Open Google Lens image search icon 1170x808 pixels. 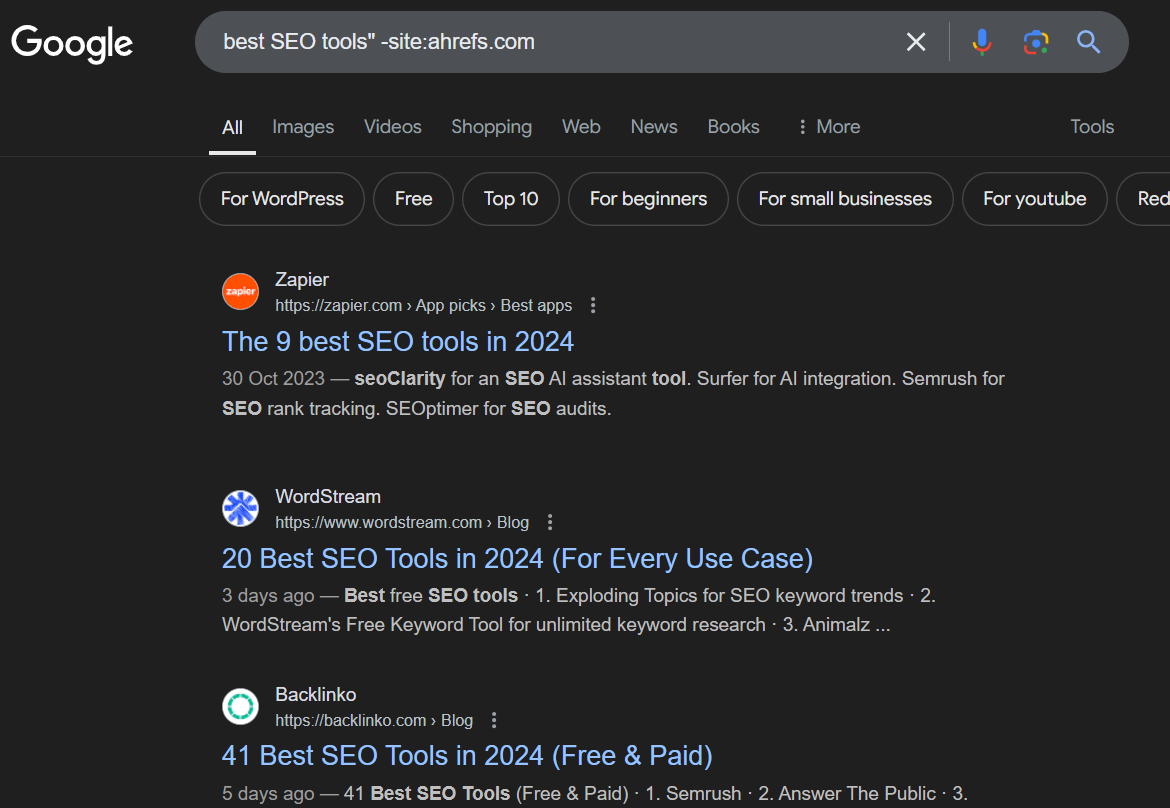1036,42
